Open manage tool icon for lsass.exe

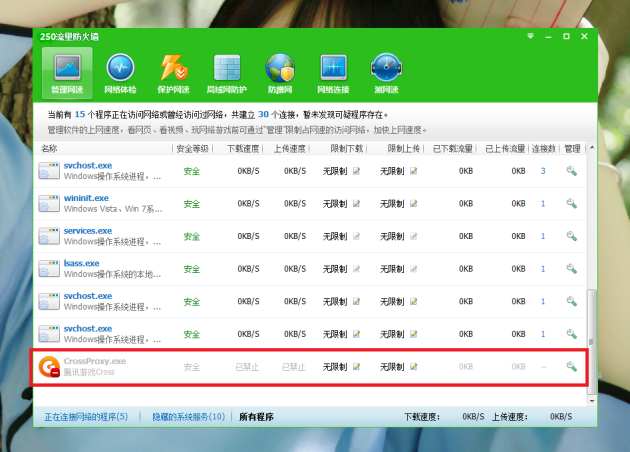571,269
